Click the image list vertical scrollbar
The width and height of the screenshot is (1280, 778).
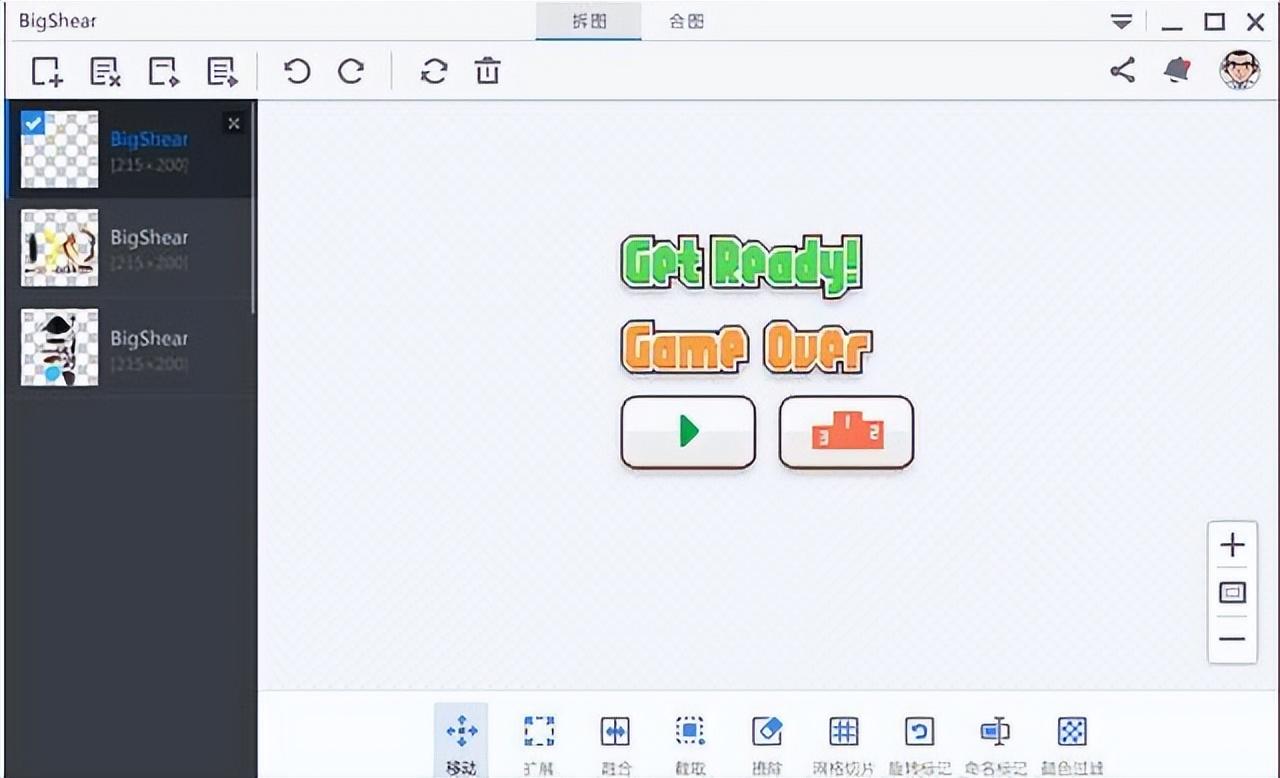pos(254,208)
